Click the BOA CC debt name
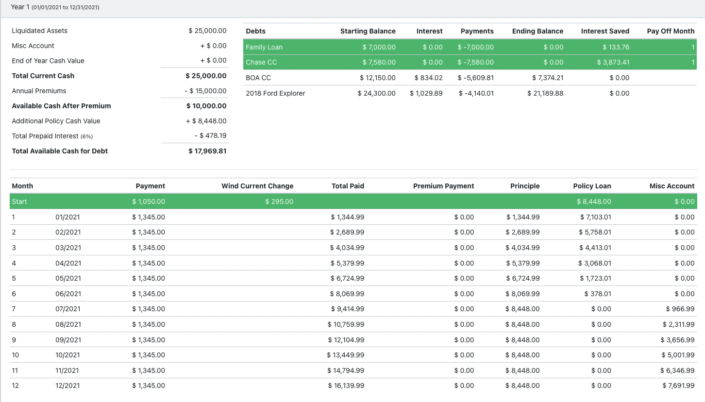The width and height of the screenshot is (705, 402). (258, 77)
